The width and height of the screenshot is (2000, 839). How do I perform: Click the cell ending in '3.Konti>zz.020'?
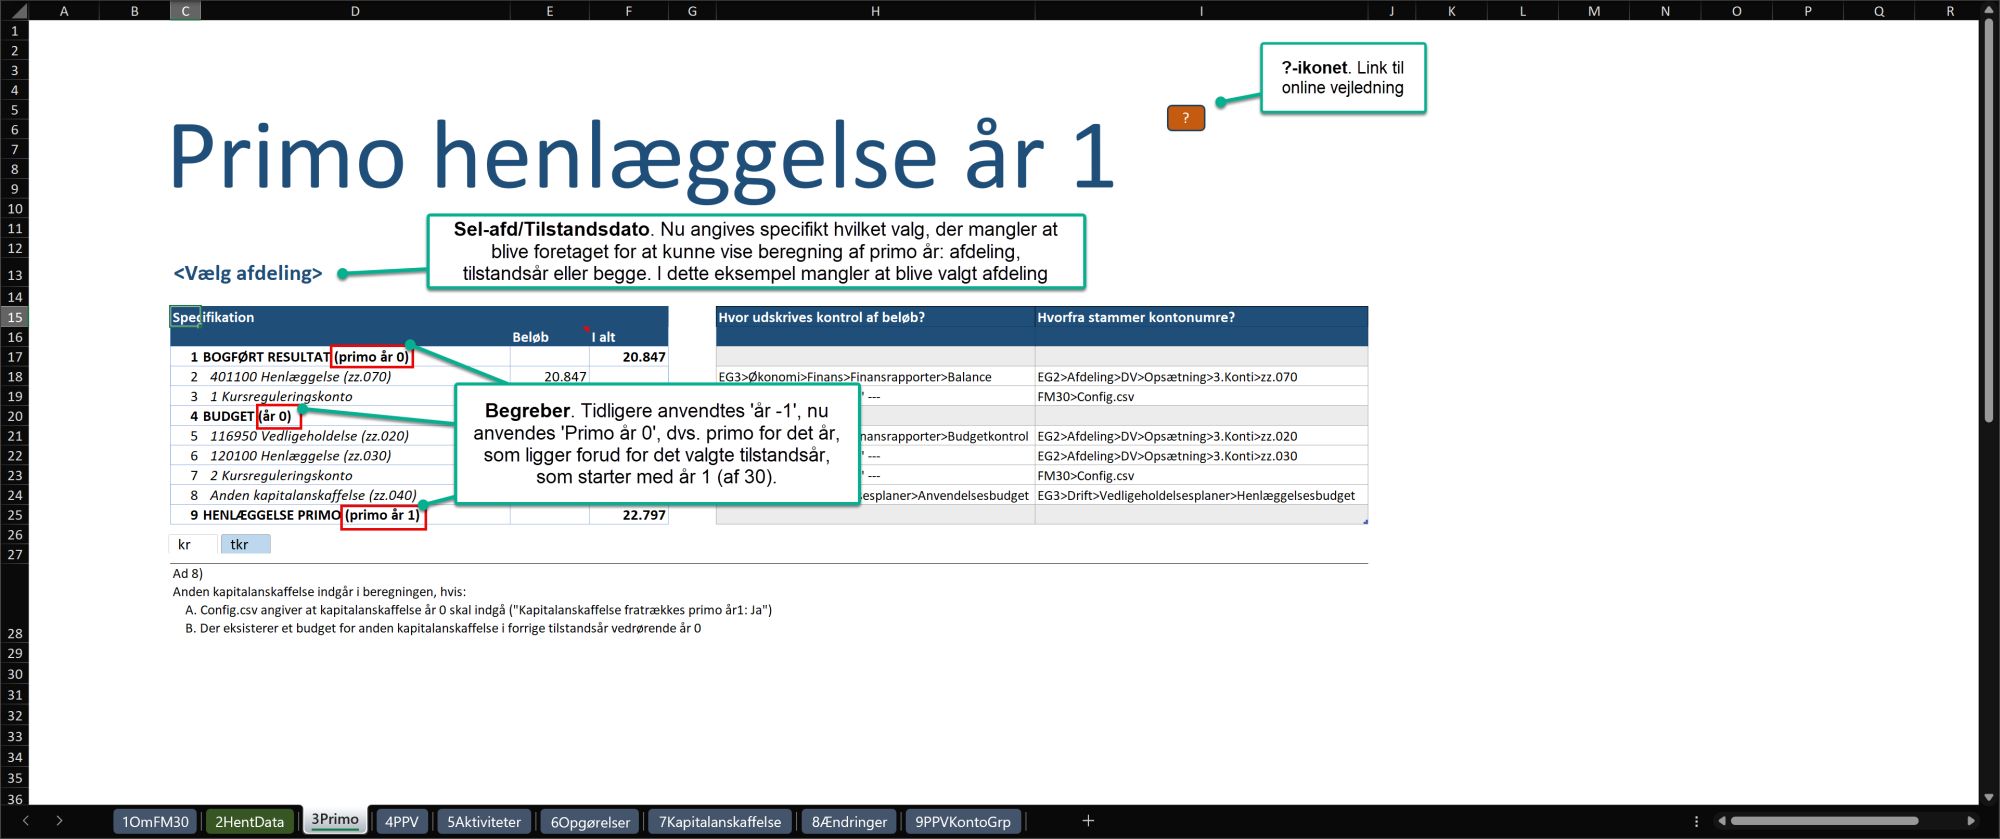[x=1201, y=436]
